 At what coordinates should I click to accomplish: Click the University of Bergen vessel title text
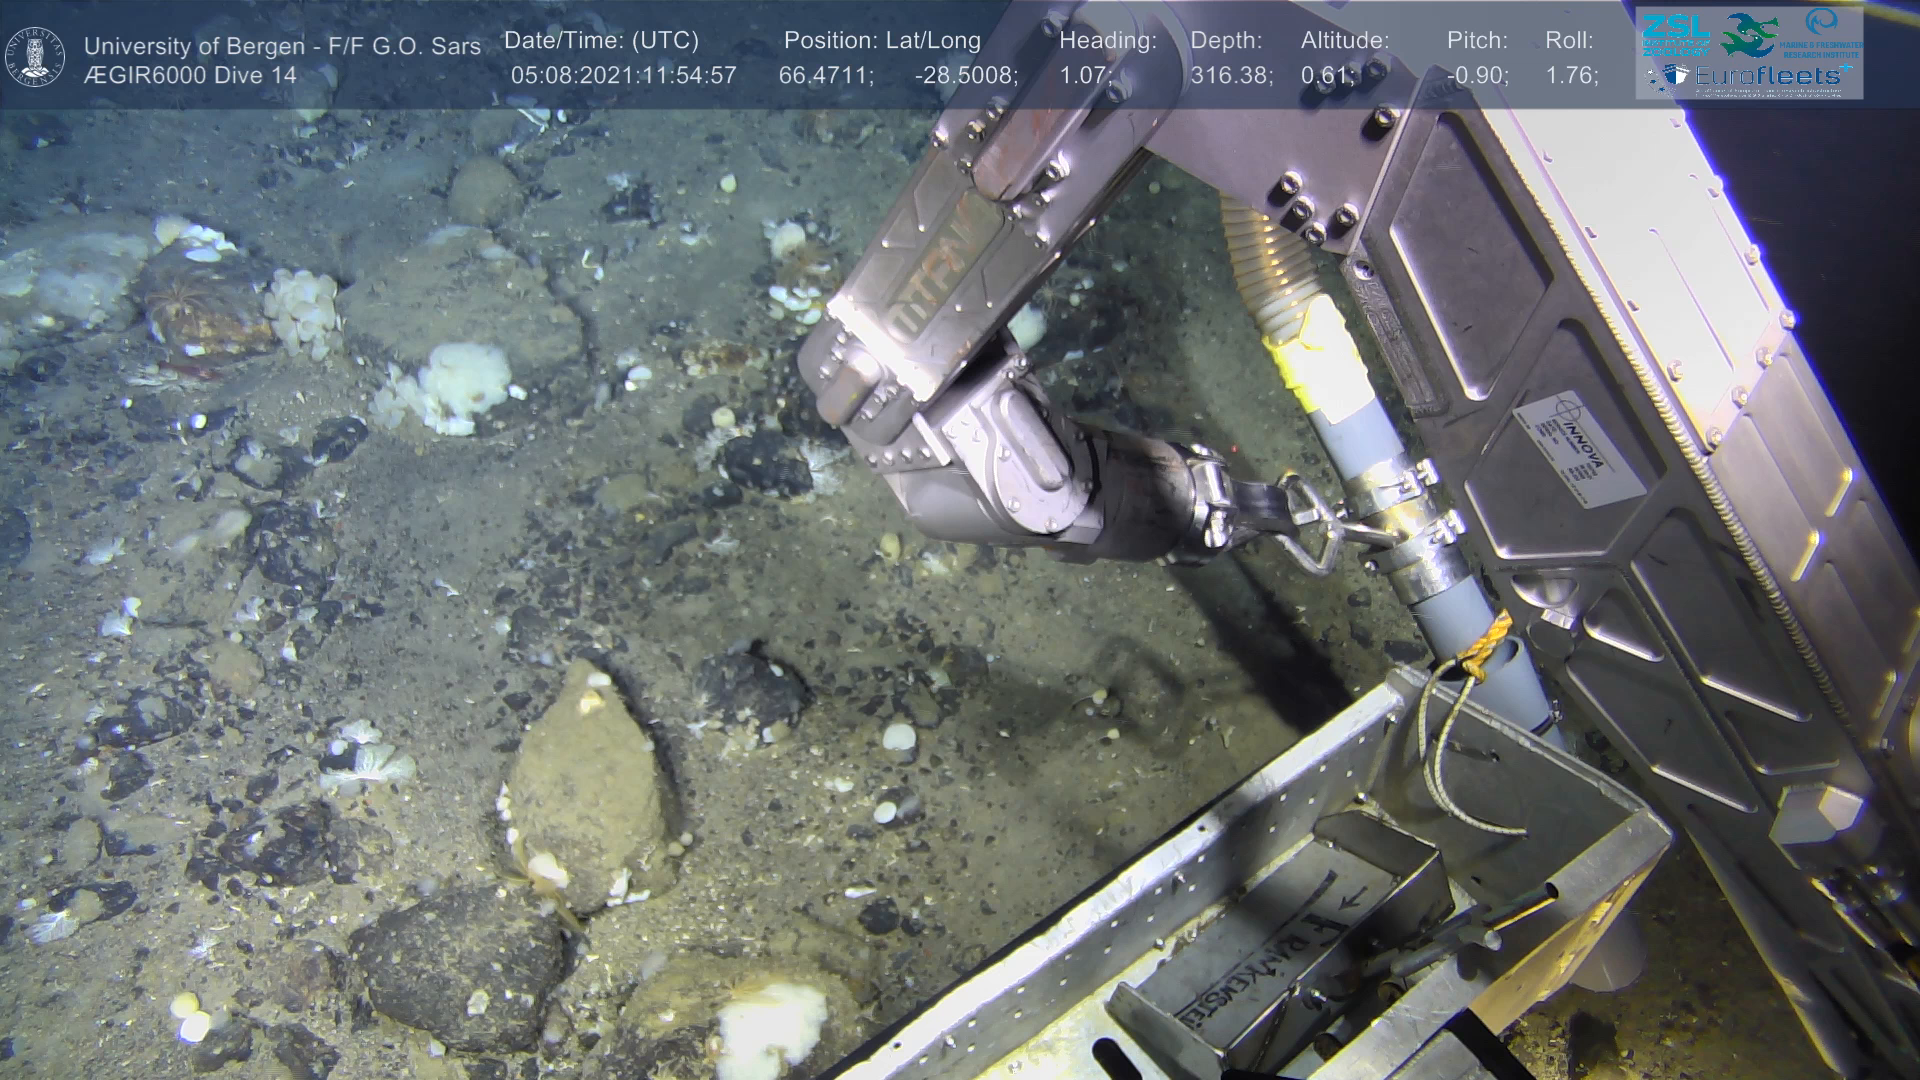[282, 46]
